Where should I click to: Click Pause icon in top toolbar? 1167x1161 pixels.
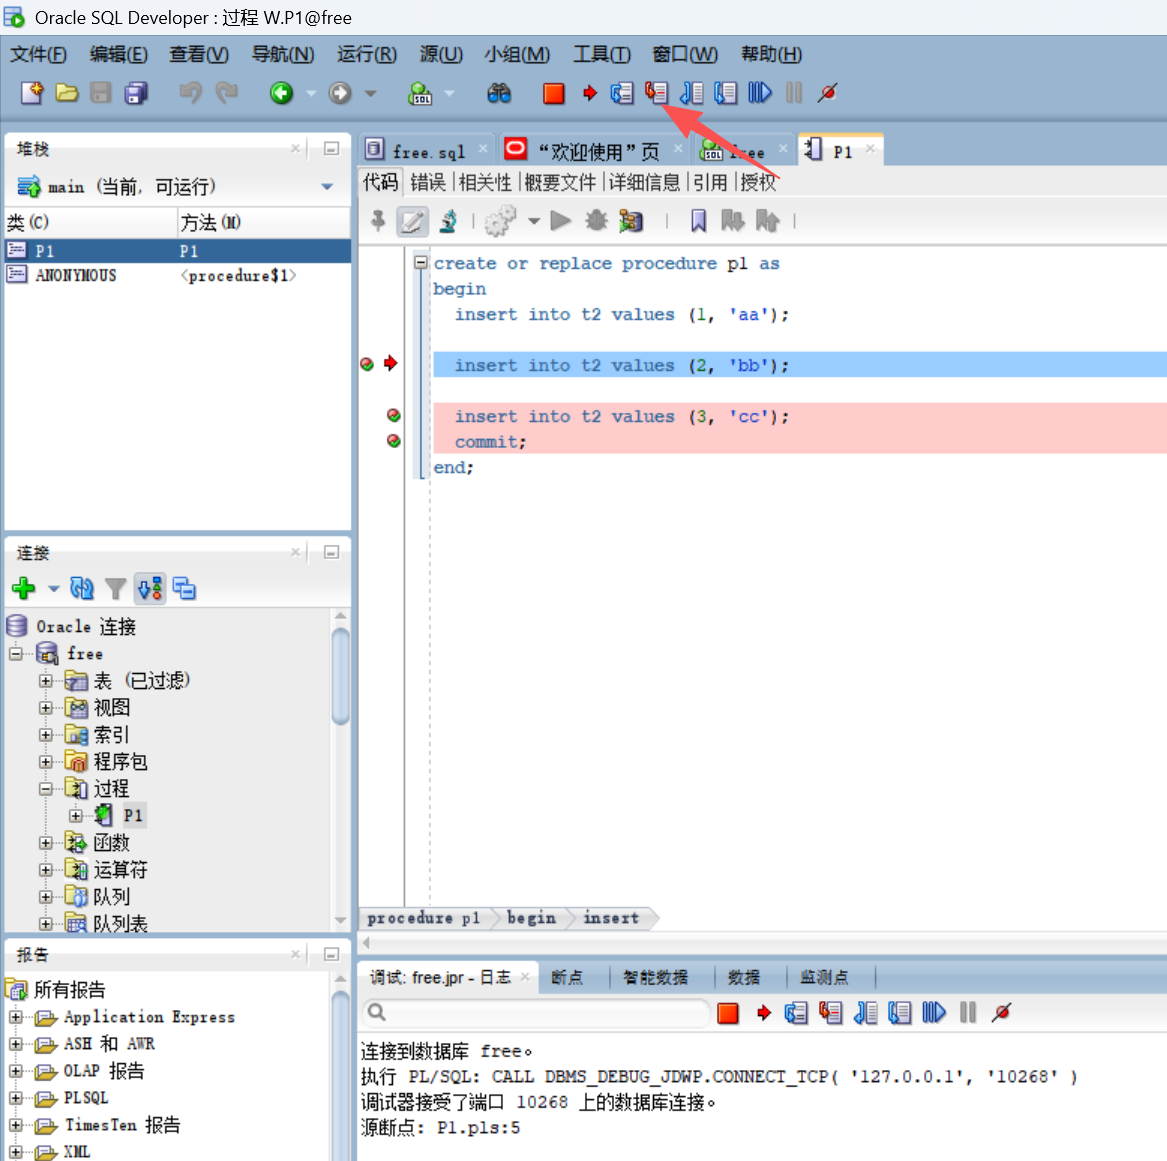(794, 93)
